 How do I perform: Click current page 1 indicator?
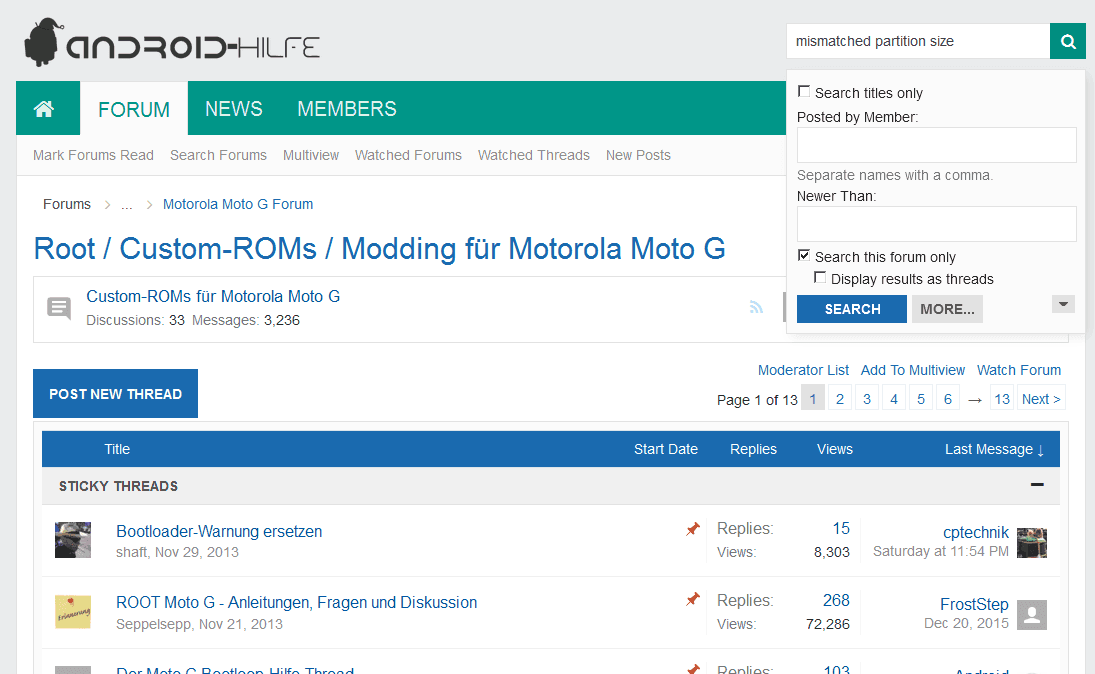(x=813, y=399)
